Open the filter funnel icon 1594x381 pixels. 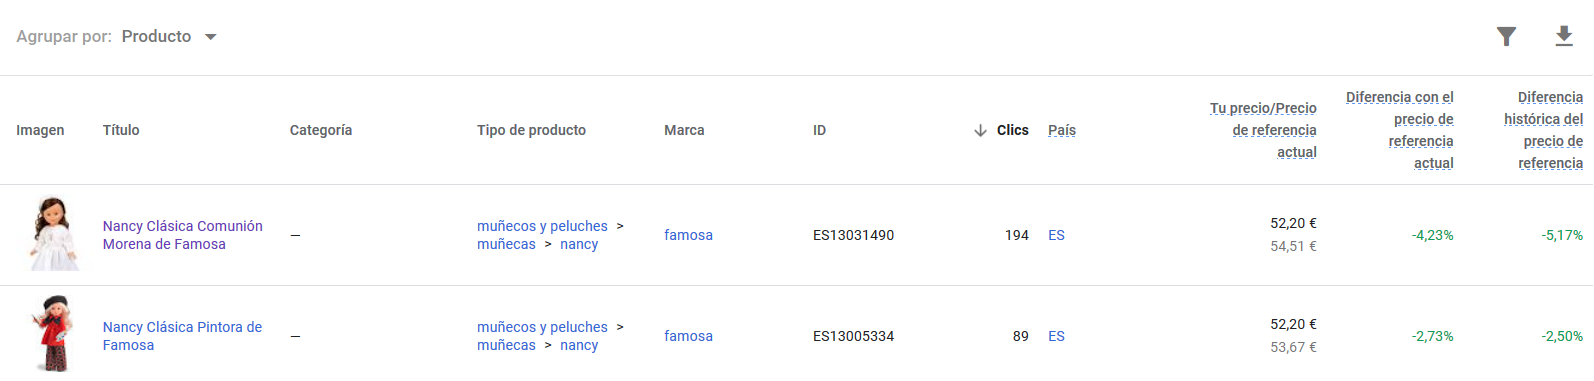click(x=1506, y=37)
